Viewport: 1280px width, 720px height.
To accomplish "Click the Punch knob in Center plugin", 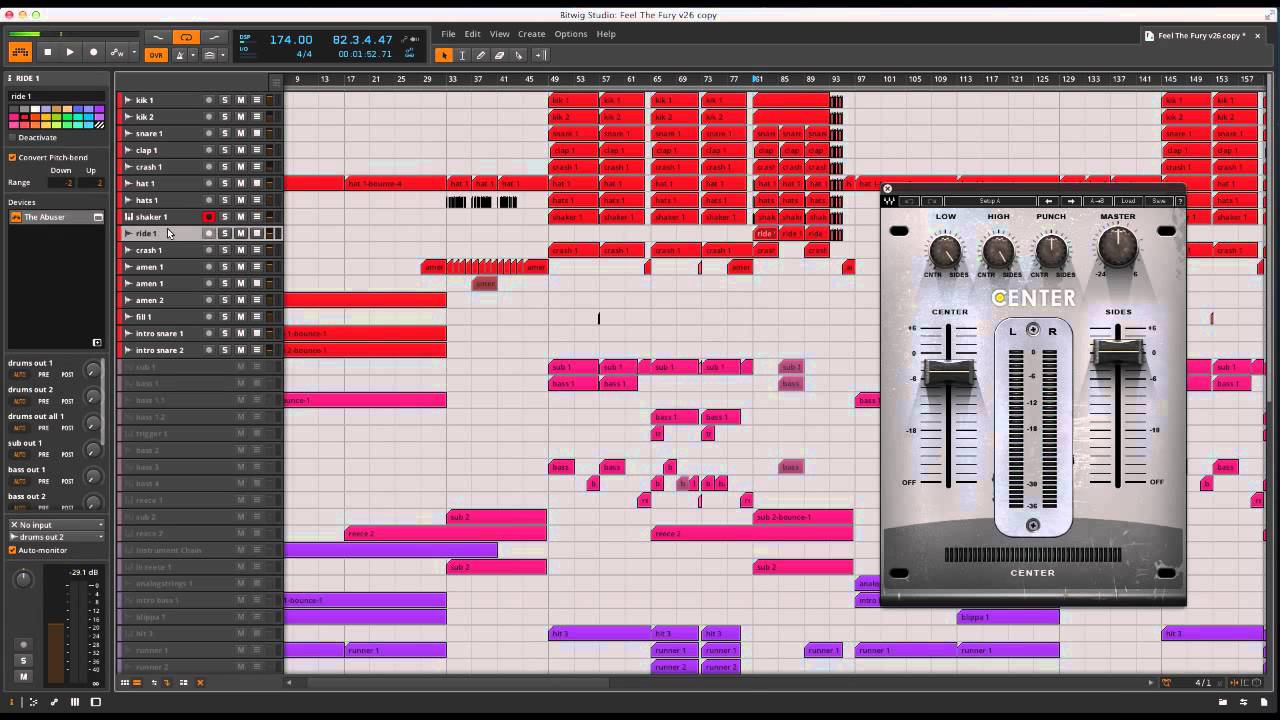I will [1051, 249].
